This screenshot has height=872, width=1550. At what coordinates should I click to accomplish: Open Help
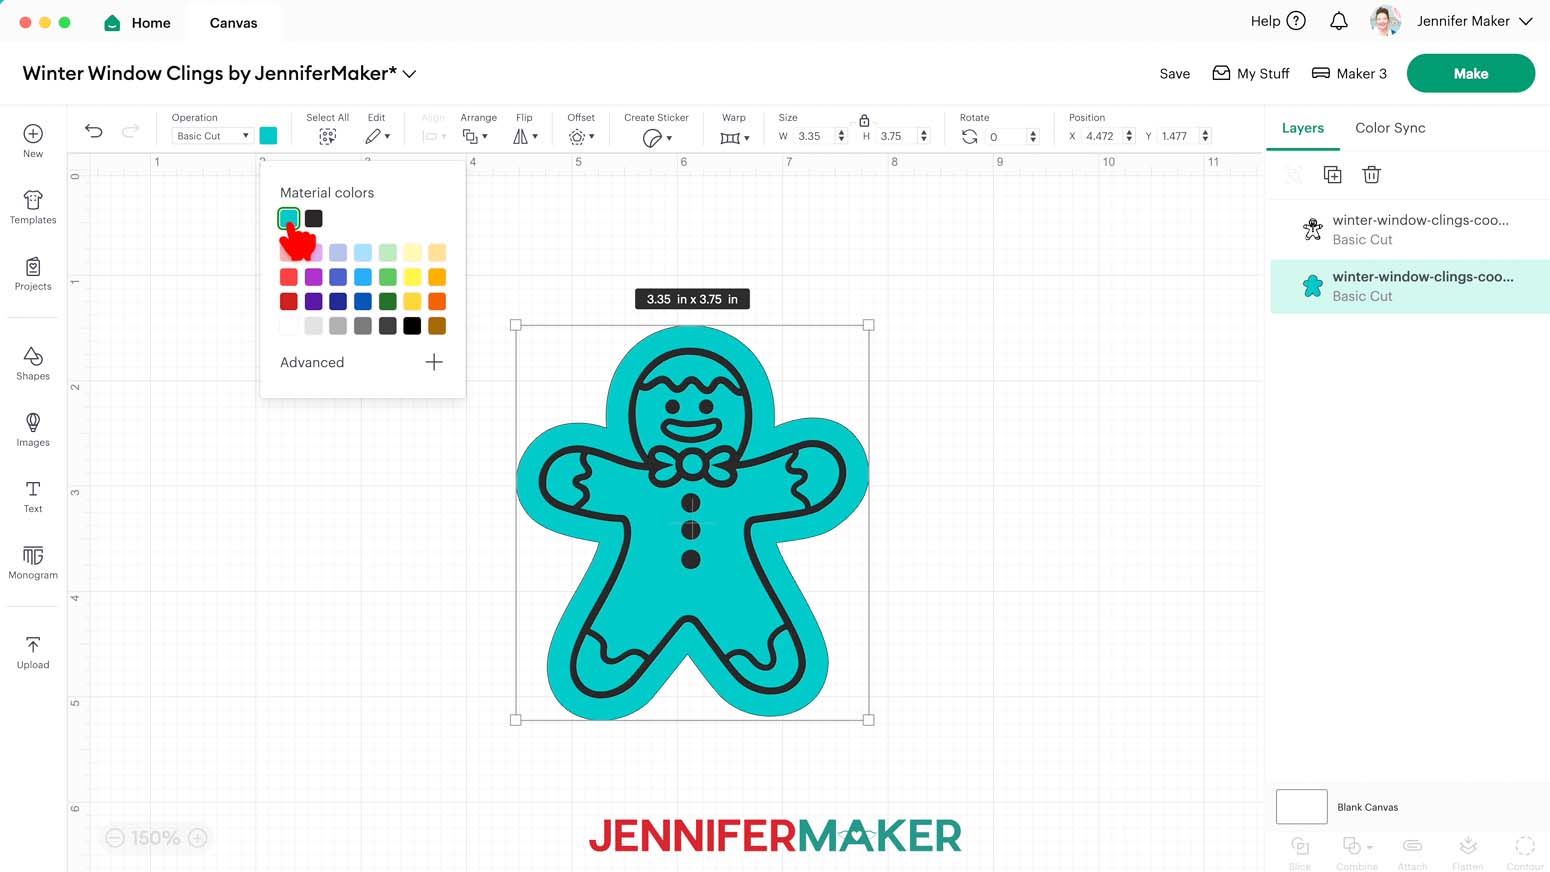1278,21
